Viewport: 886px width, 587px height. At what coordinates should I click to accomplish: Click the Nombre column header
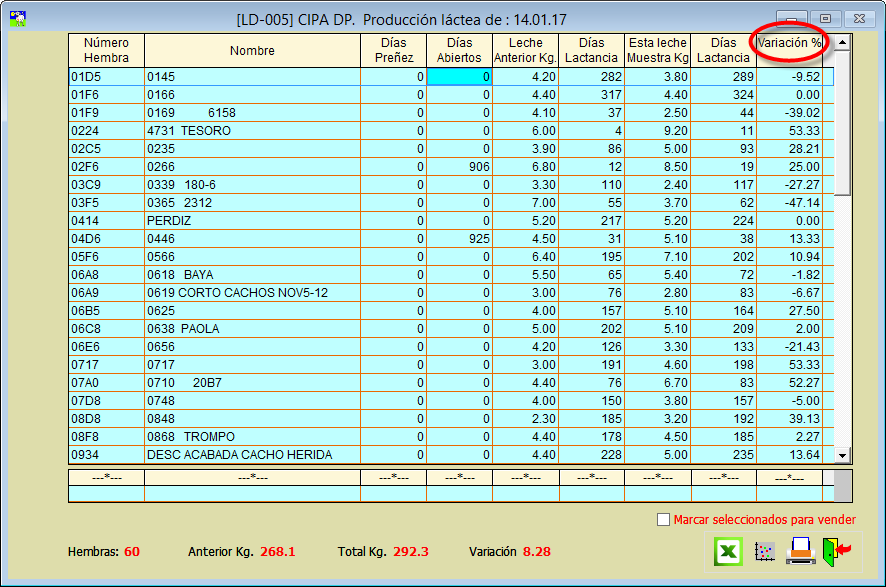(252, 51)
